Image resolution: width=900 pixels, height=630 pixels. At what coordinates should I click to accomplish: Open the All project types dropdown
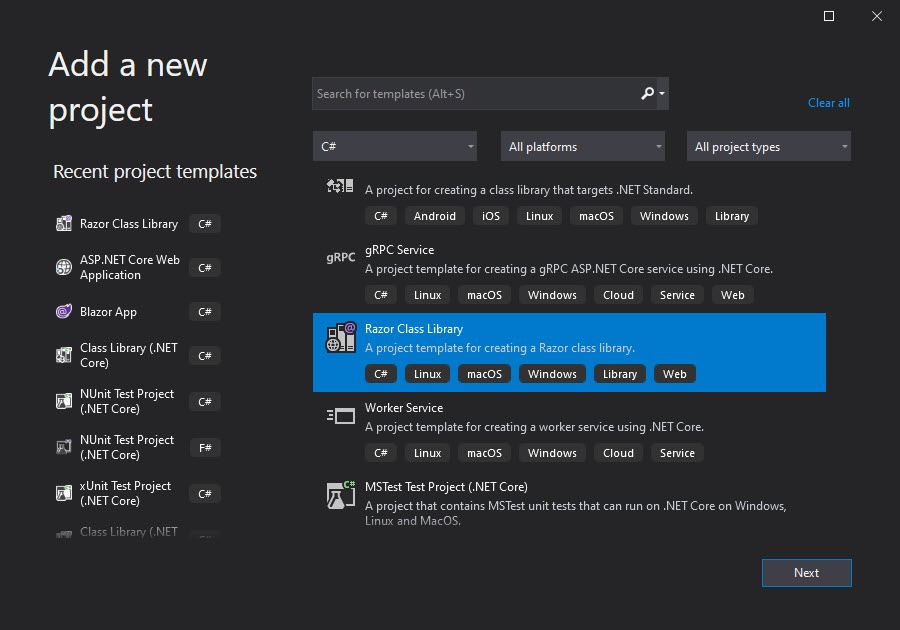(769, 146)
